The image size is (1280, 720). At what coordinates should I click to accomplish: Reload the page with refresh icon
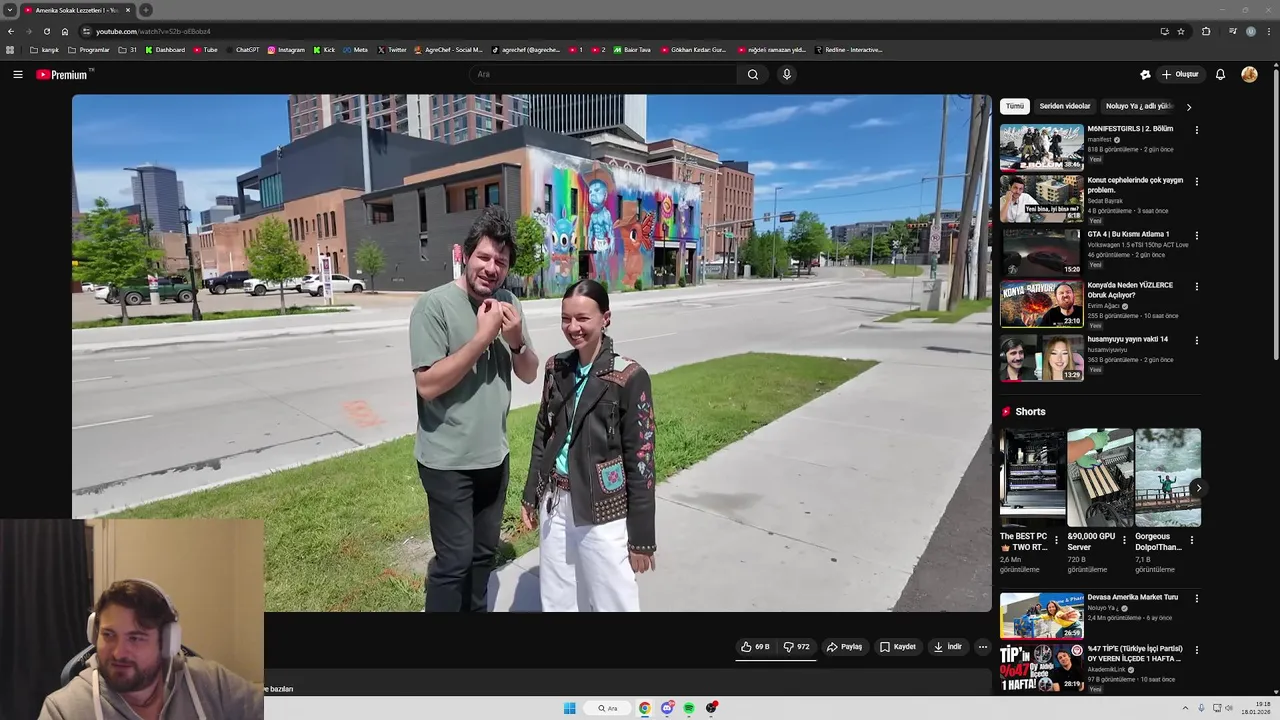pyautogui.click(x=47, y=31)
